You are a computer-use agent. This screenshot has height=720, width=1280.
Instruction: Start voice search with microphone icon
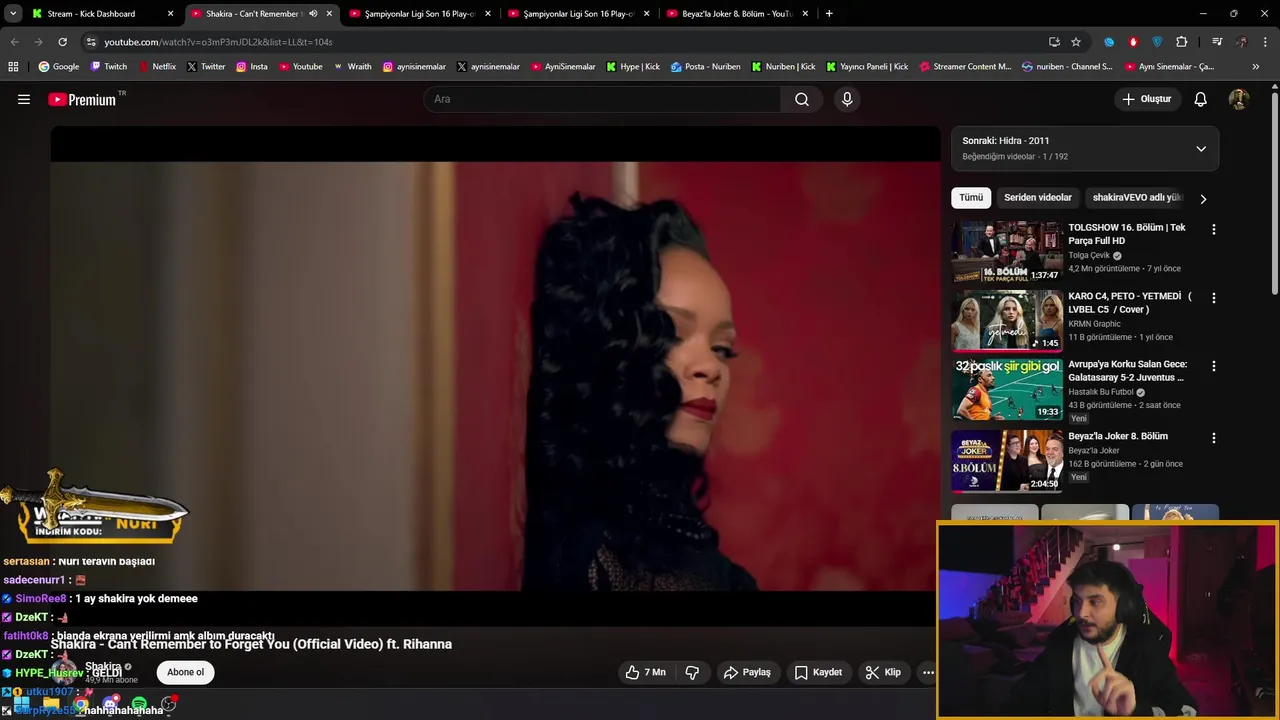(x=847, y=99)
